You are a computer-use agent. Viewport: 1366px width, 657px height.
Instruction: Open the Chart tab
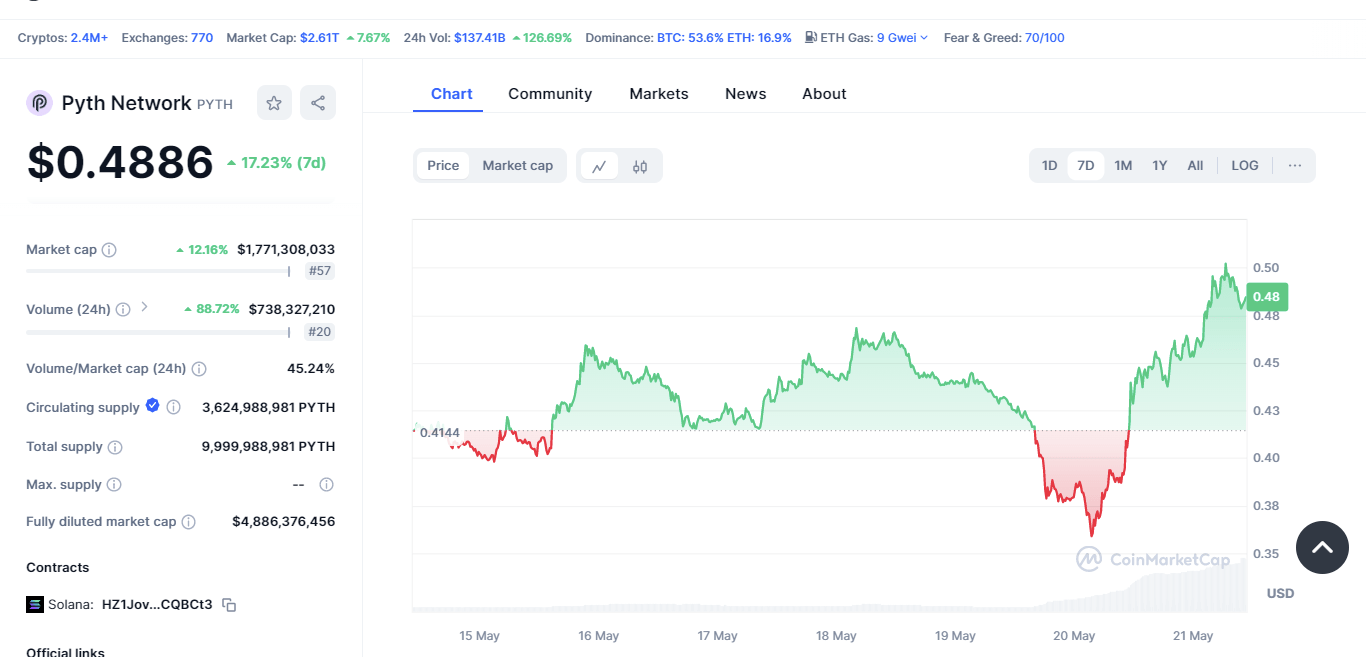451,94
